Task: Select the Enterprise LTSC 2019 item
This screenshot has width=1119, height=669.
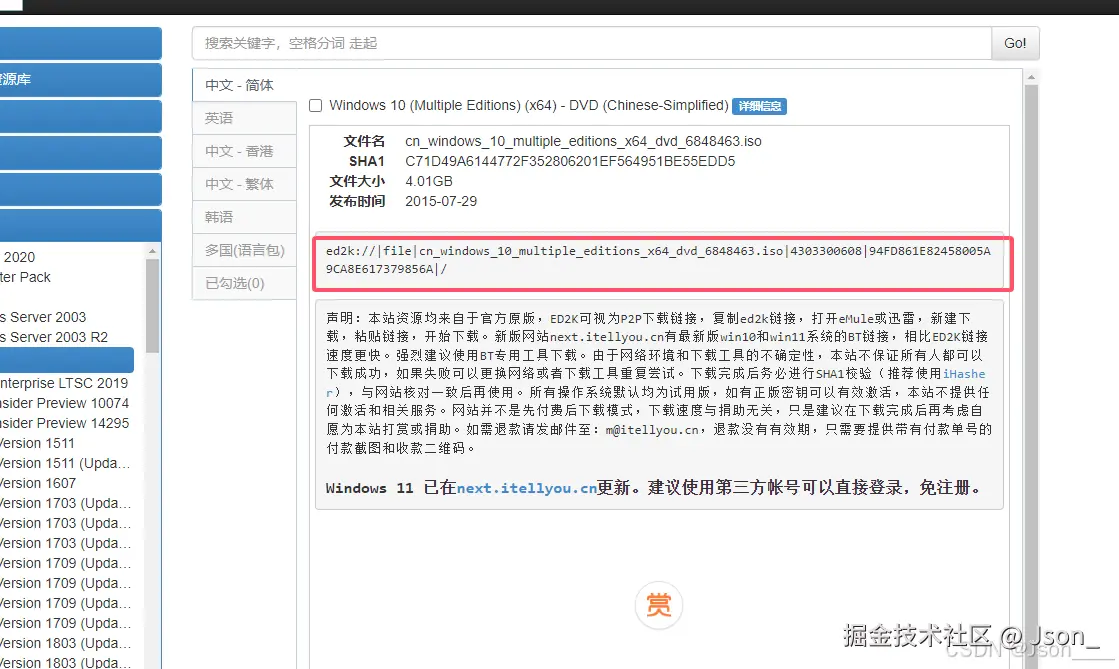Action: (64, 383)
